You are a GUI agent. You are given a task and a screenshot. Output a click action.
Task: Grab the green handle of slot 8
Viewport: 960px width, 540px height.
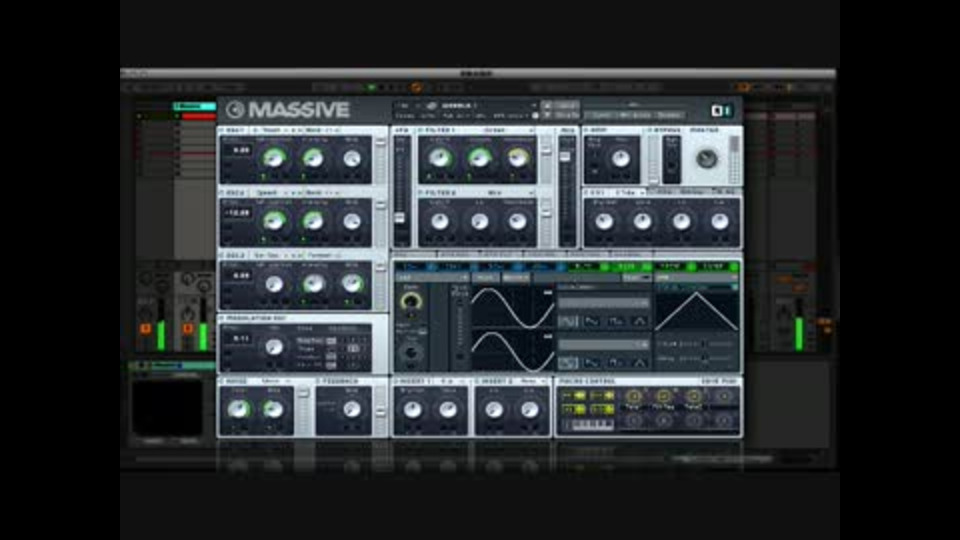(x=734, y=267)
